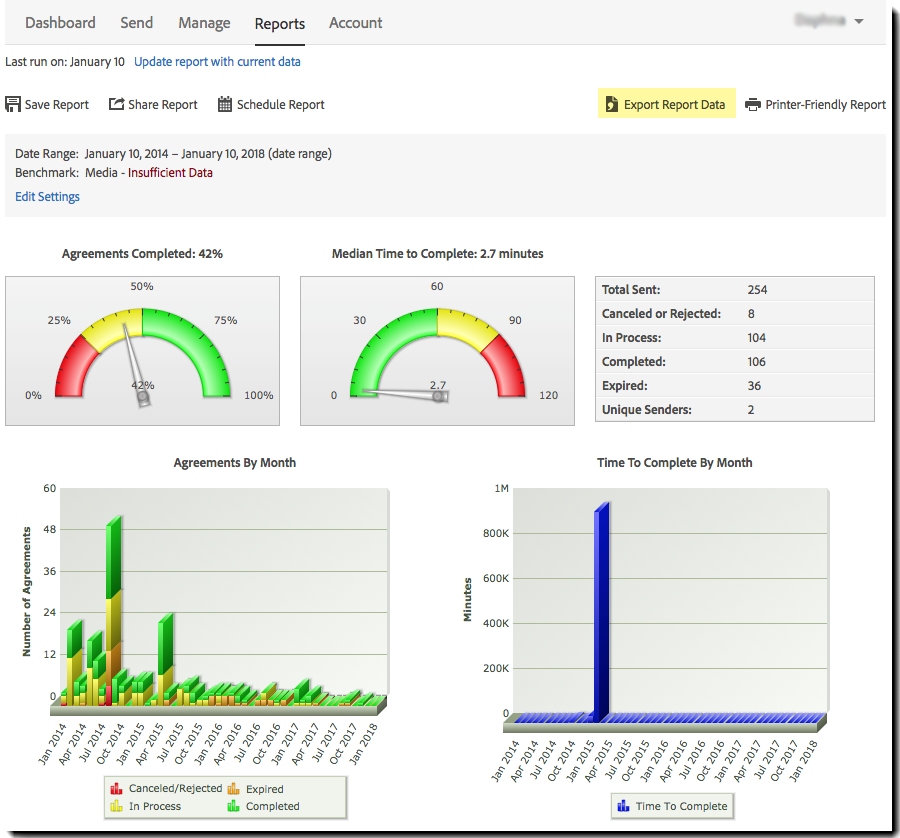Click the Canceled/Rejected legend icon
900x838 pixels.
pos(118,788)
